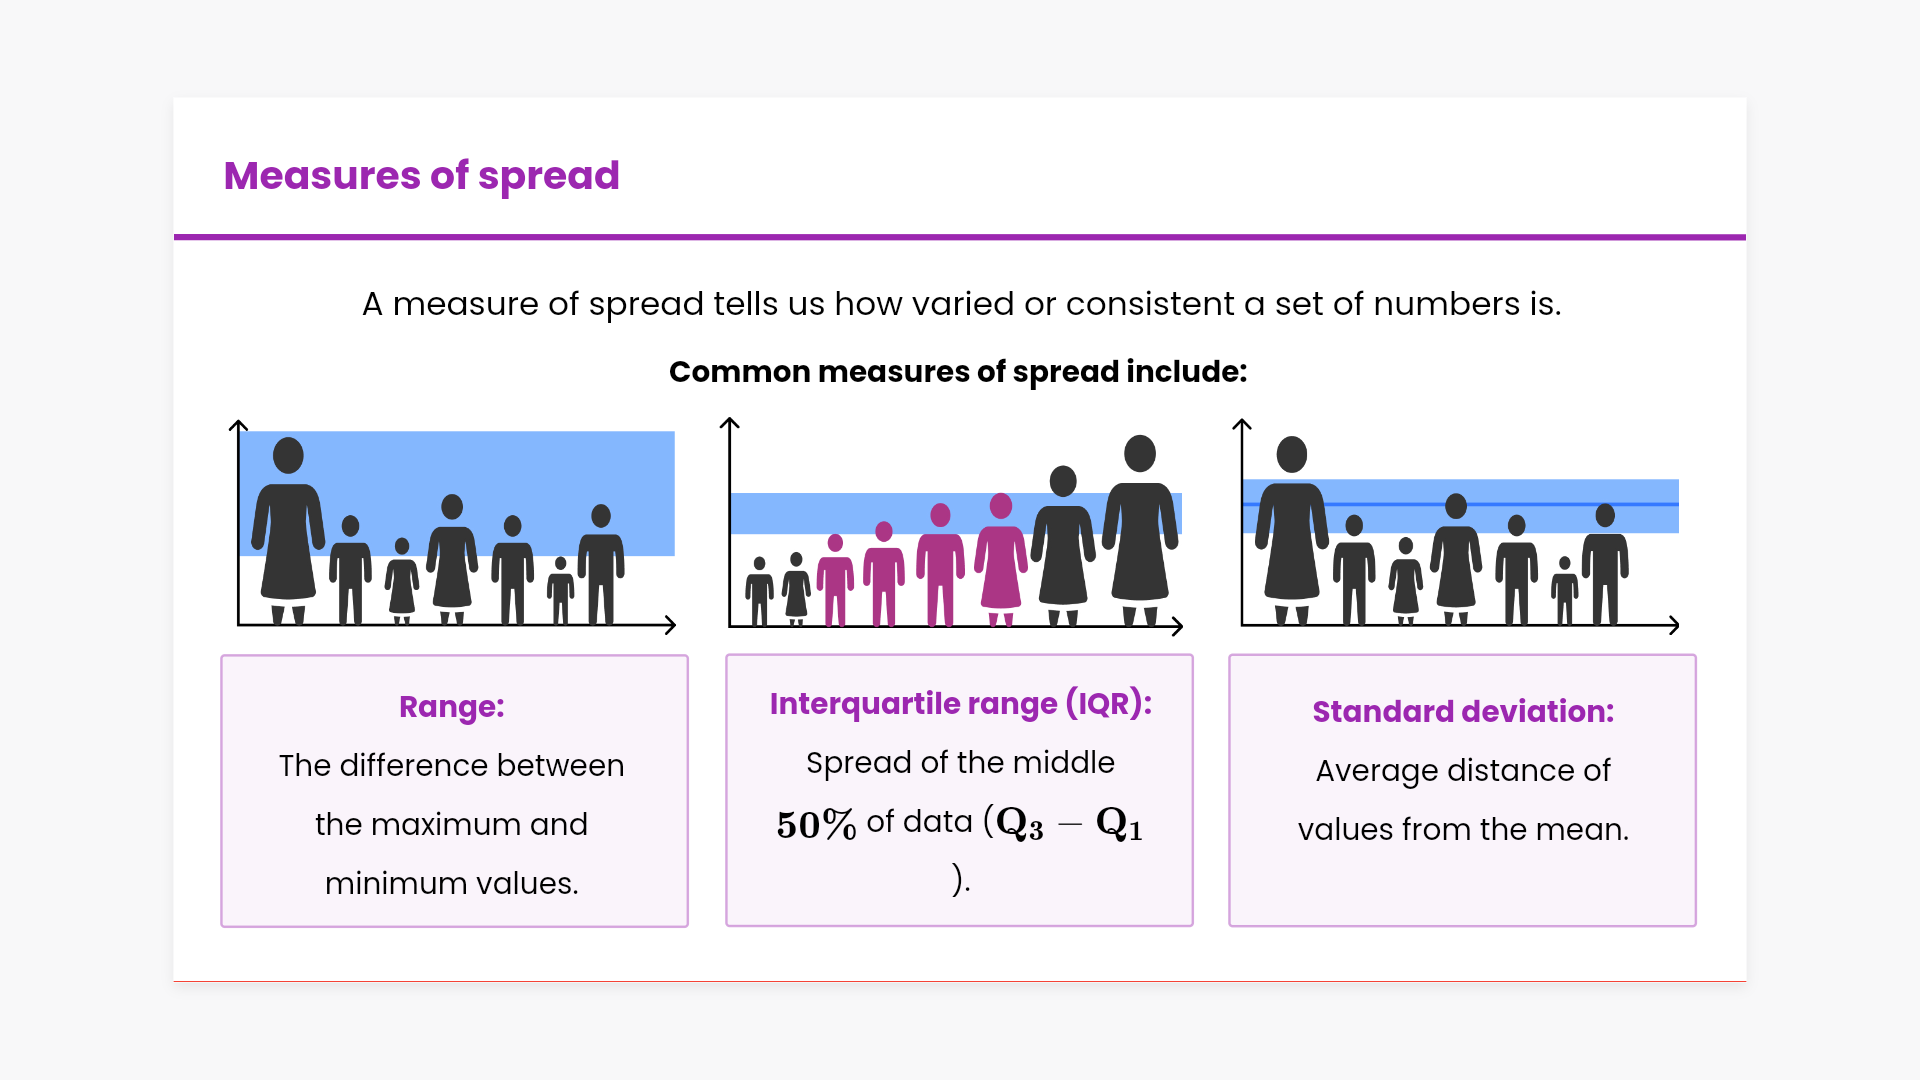Click horizontal axis arrowhead of standard deviation chart
This screenshot has width=1920, height=1080.
(x=1673, y=626)
